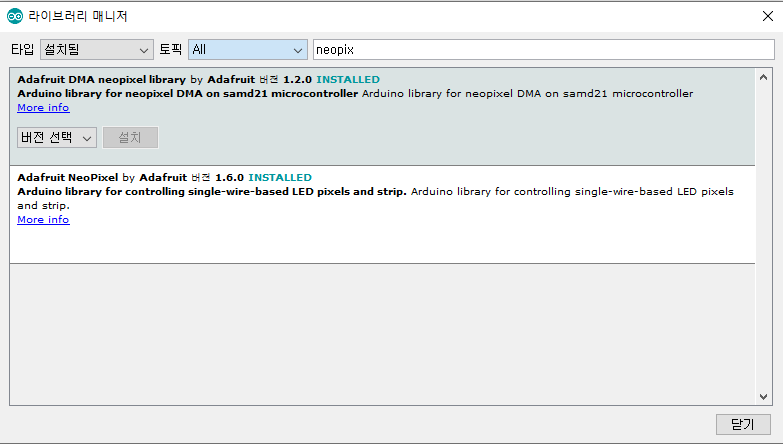The height and width of the screenshot is (444, 783).
Task: Open the 토픽 dropdown showing All
Action: [248, 49]
